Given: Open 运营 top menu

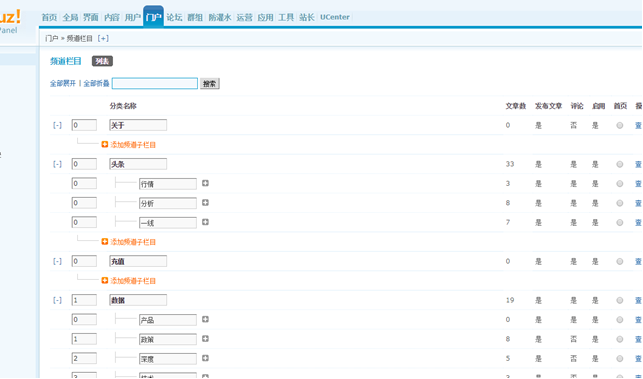Looking at the screenshot, I should point(244,17).
